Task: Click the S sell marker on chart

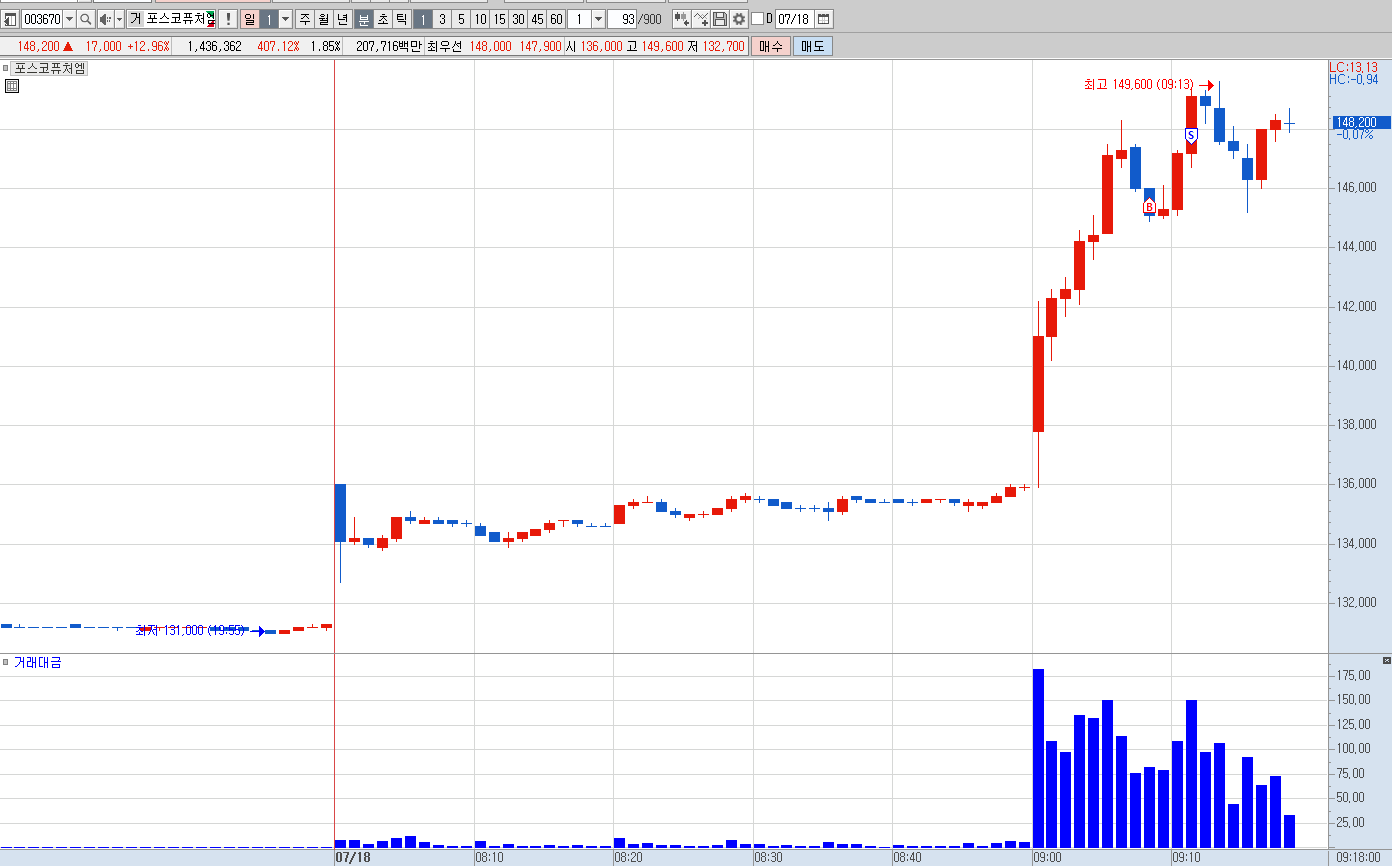Action: tap(1191, 135)
